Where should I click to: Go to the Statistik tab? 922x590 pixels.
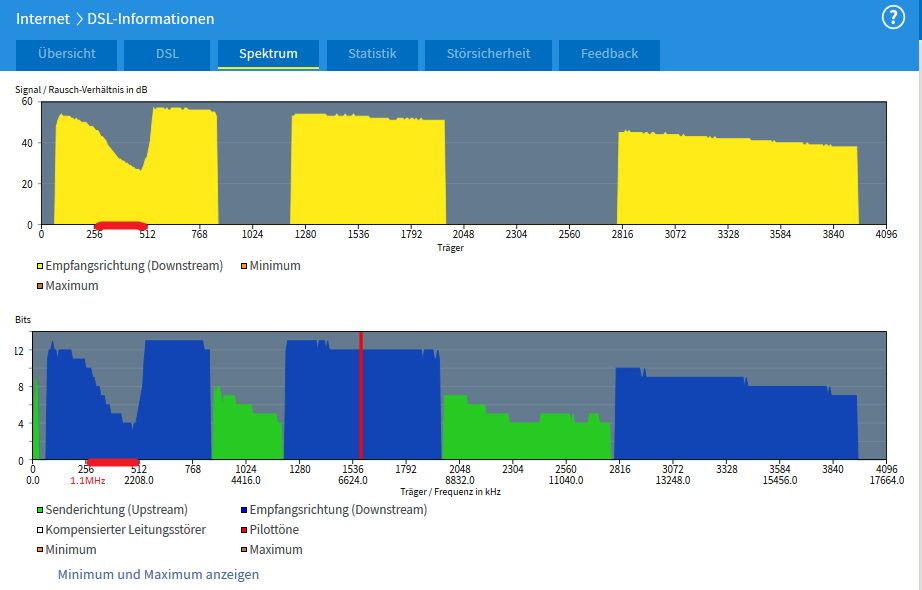tap(372, 54)
